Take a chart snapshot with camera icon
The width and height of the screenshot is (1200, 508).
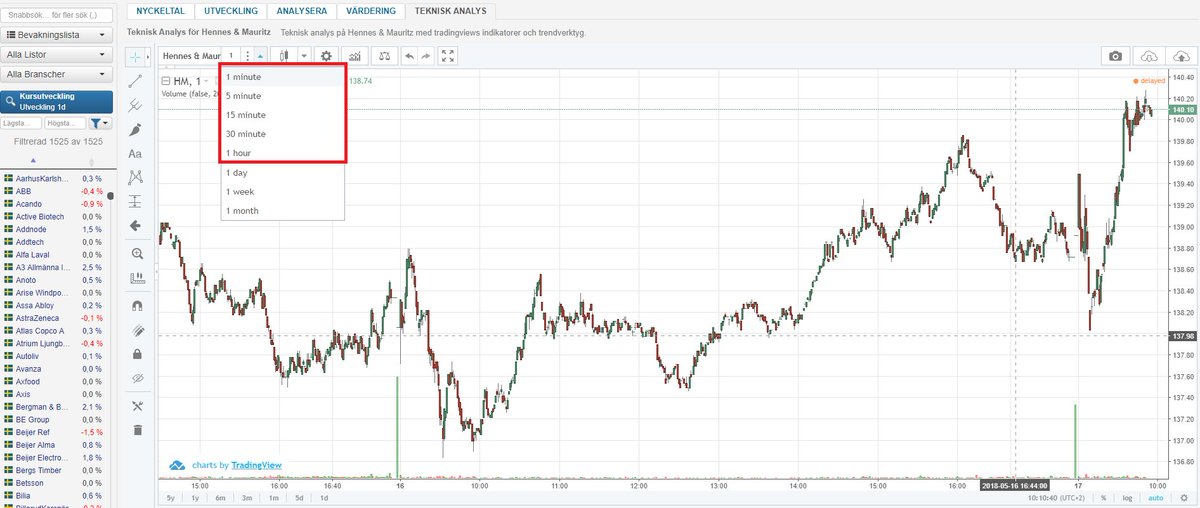click(x=1115, y=56)
